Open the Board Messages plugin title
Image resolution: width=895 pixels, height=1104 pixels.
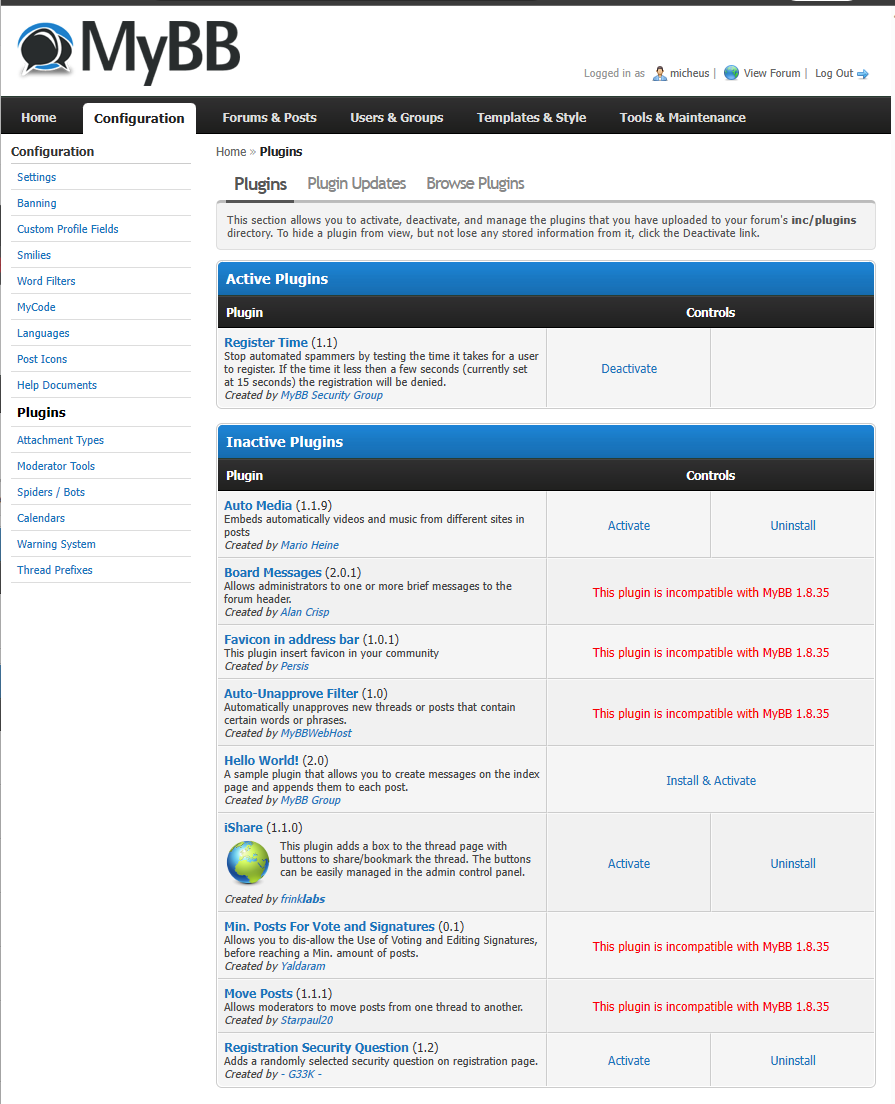click(273, 573)
